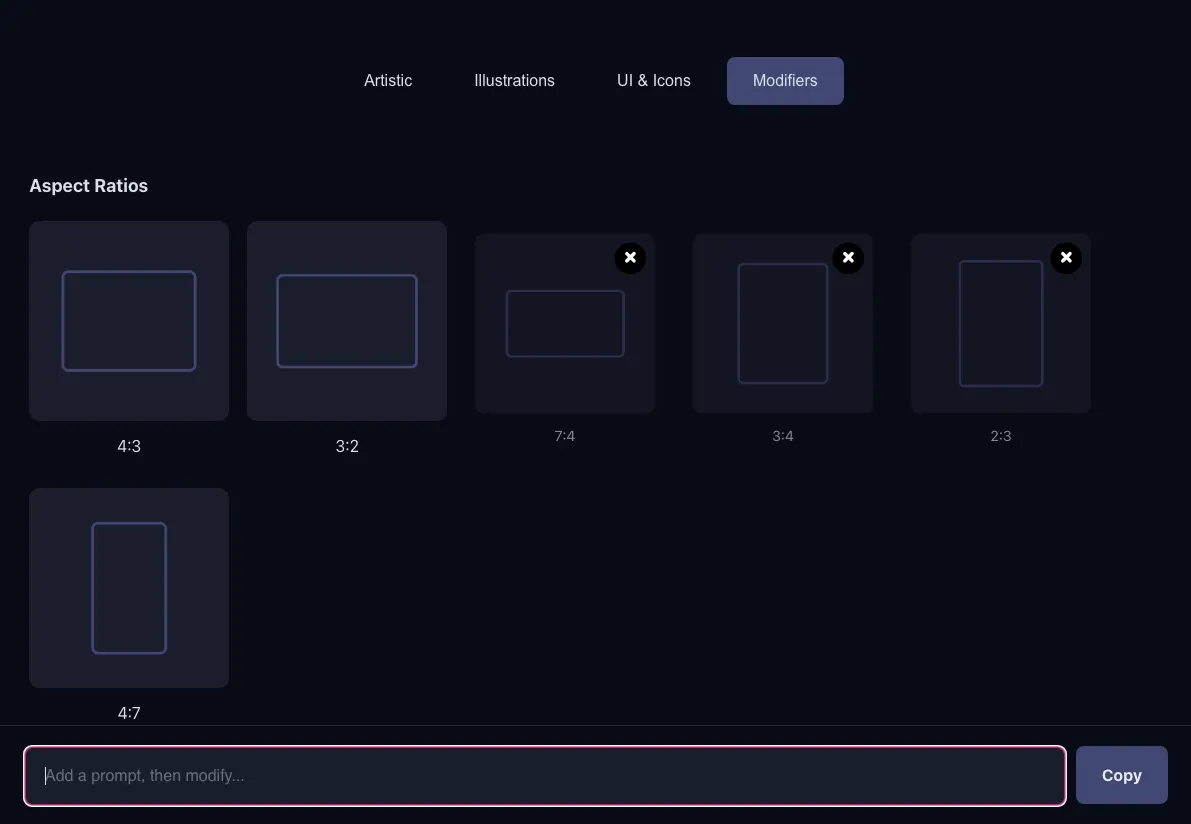Click the 7:4 label text

coord(564,436)
